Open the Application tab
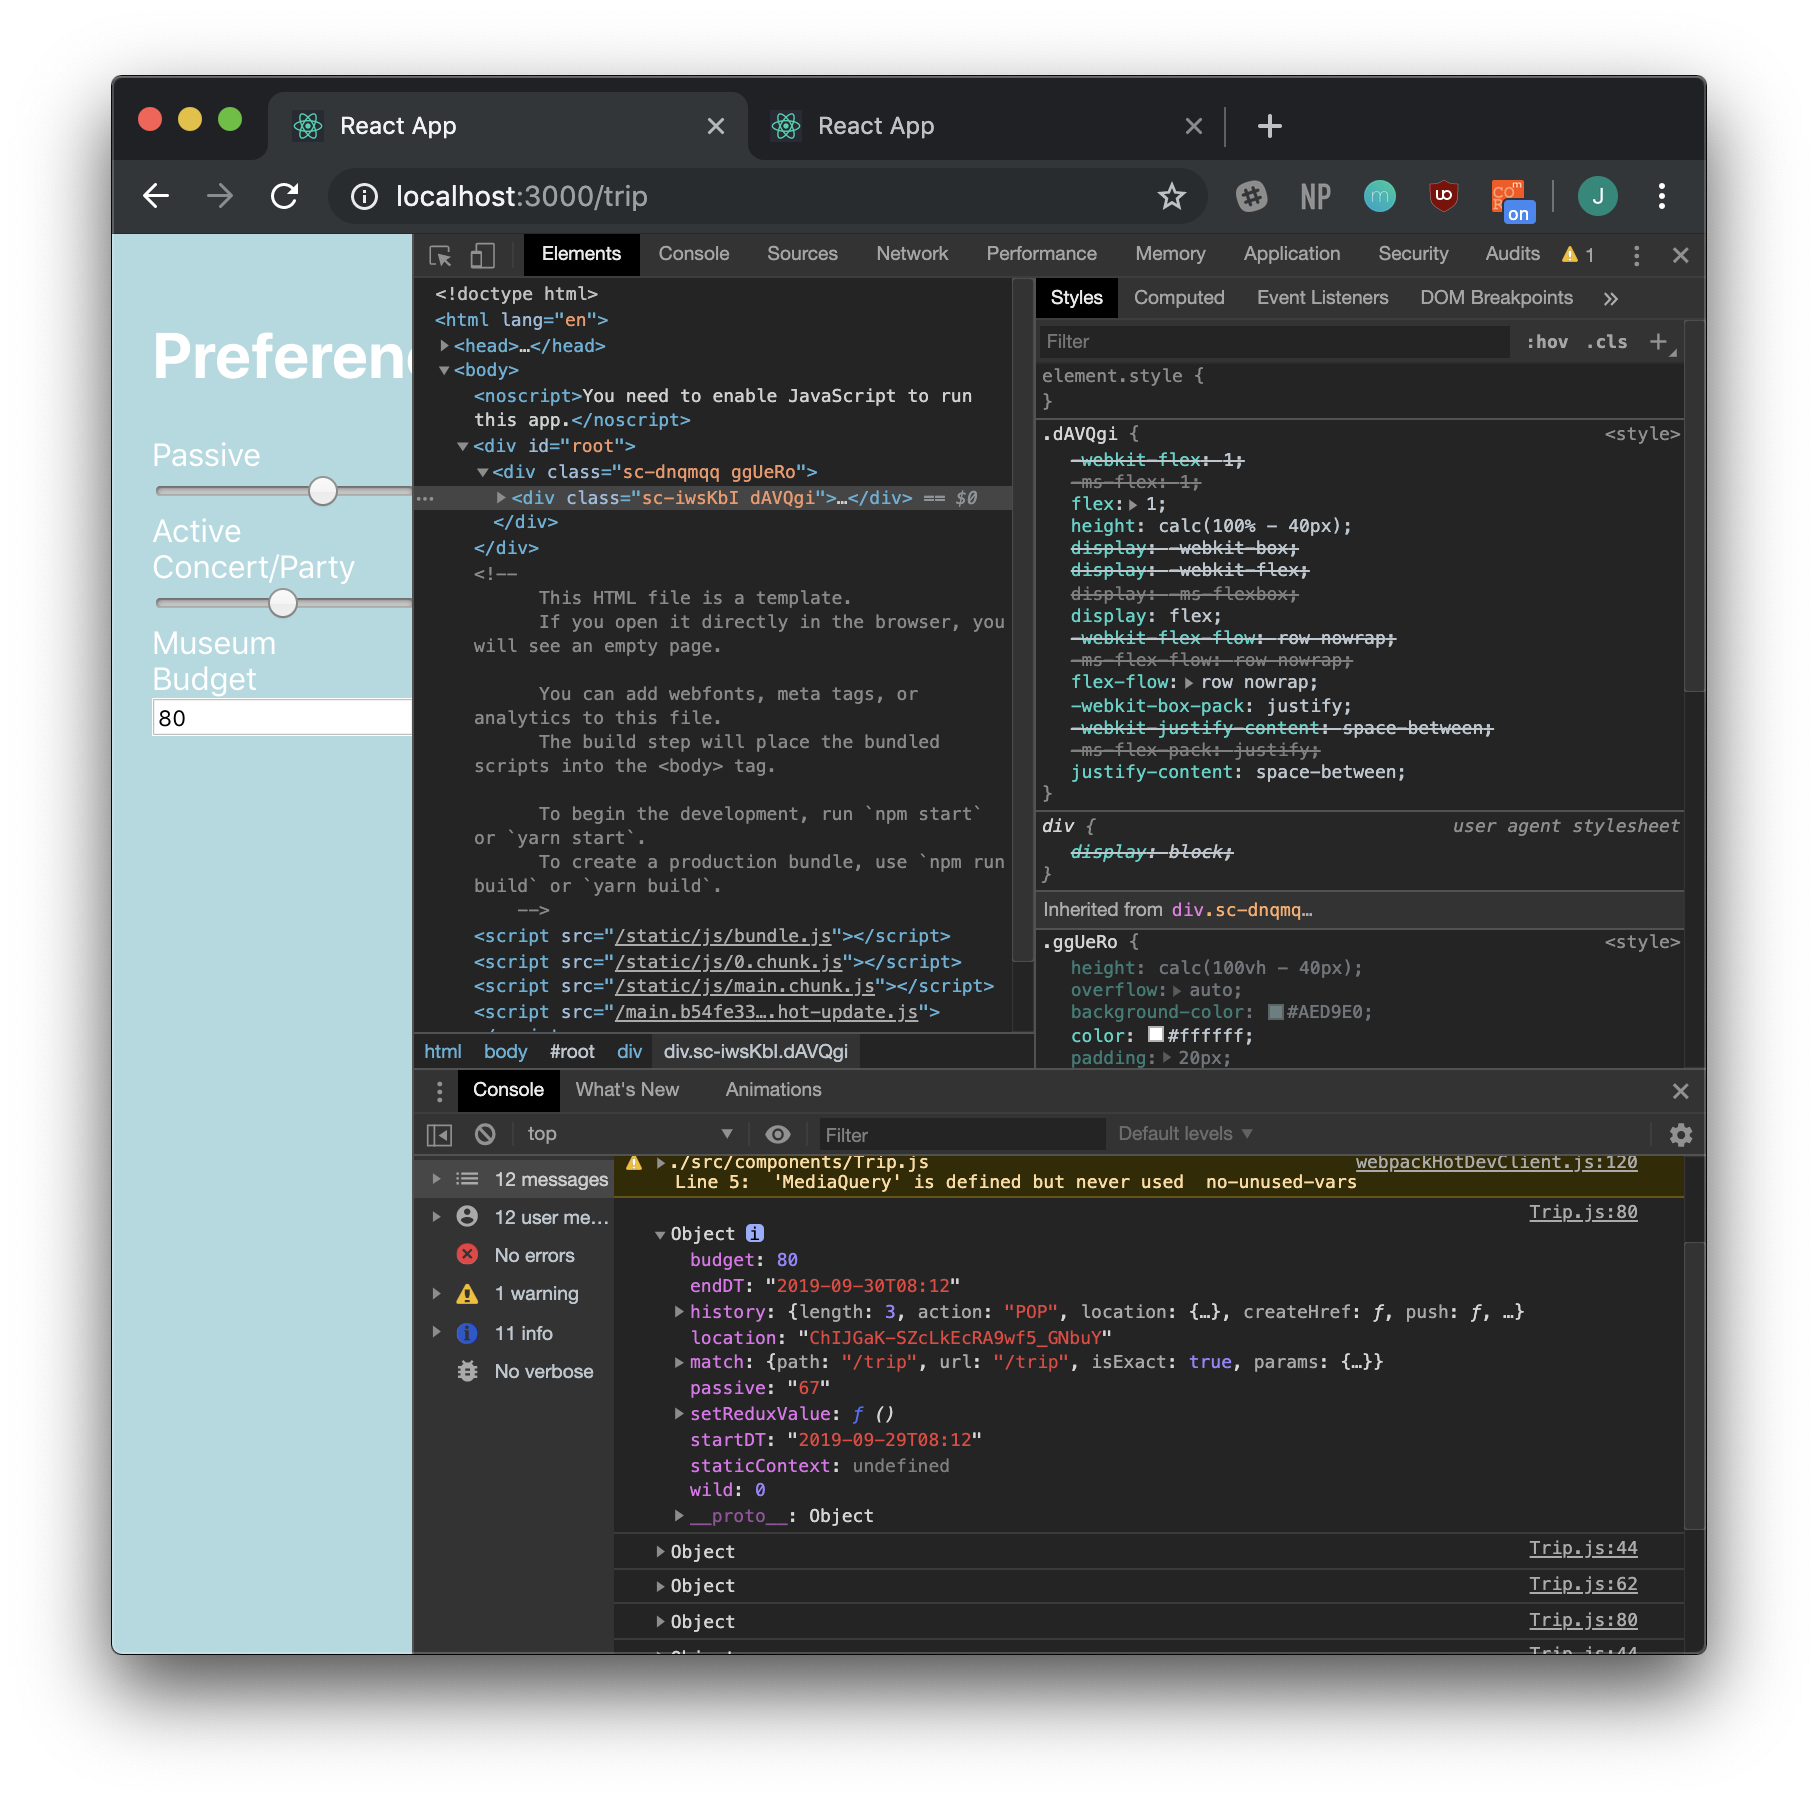Viewport: 1818px width, 1802px height. click(1292, 254)
